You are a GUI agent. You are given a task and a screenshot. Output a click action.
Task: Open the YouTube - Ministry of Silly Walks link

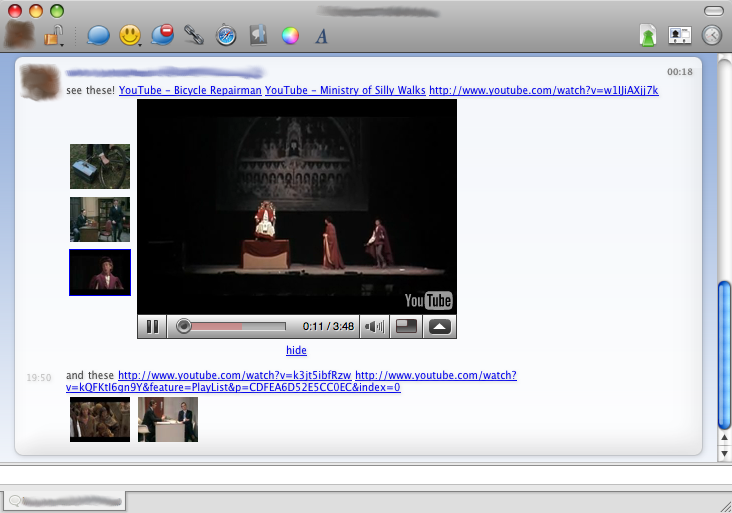345,90
